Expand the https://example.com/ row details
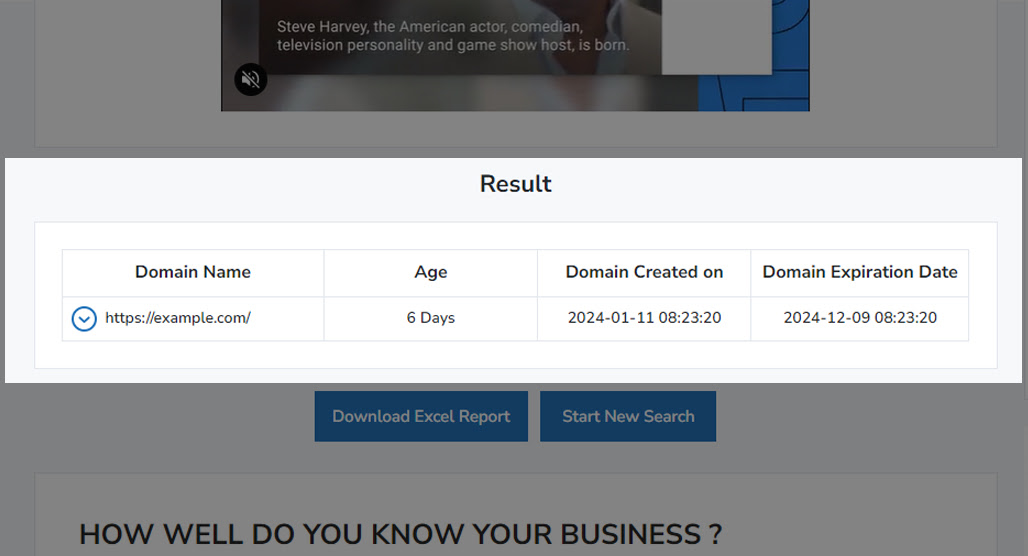The image size is (1028, 556). pyautogui.click(x=84, y=319)
